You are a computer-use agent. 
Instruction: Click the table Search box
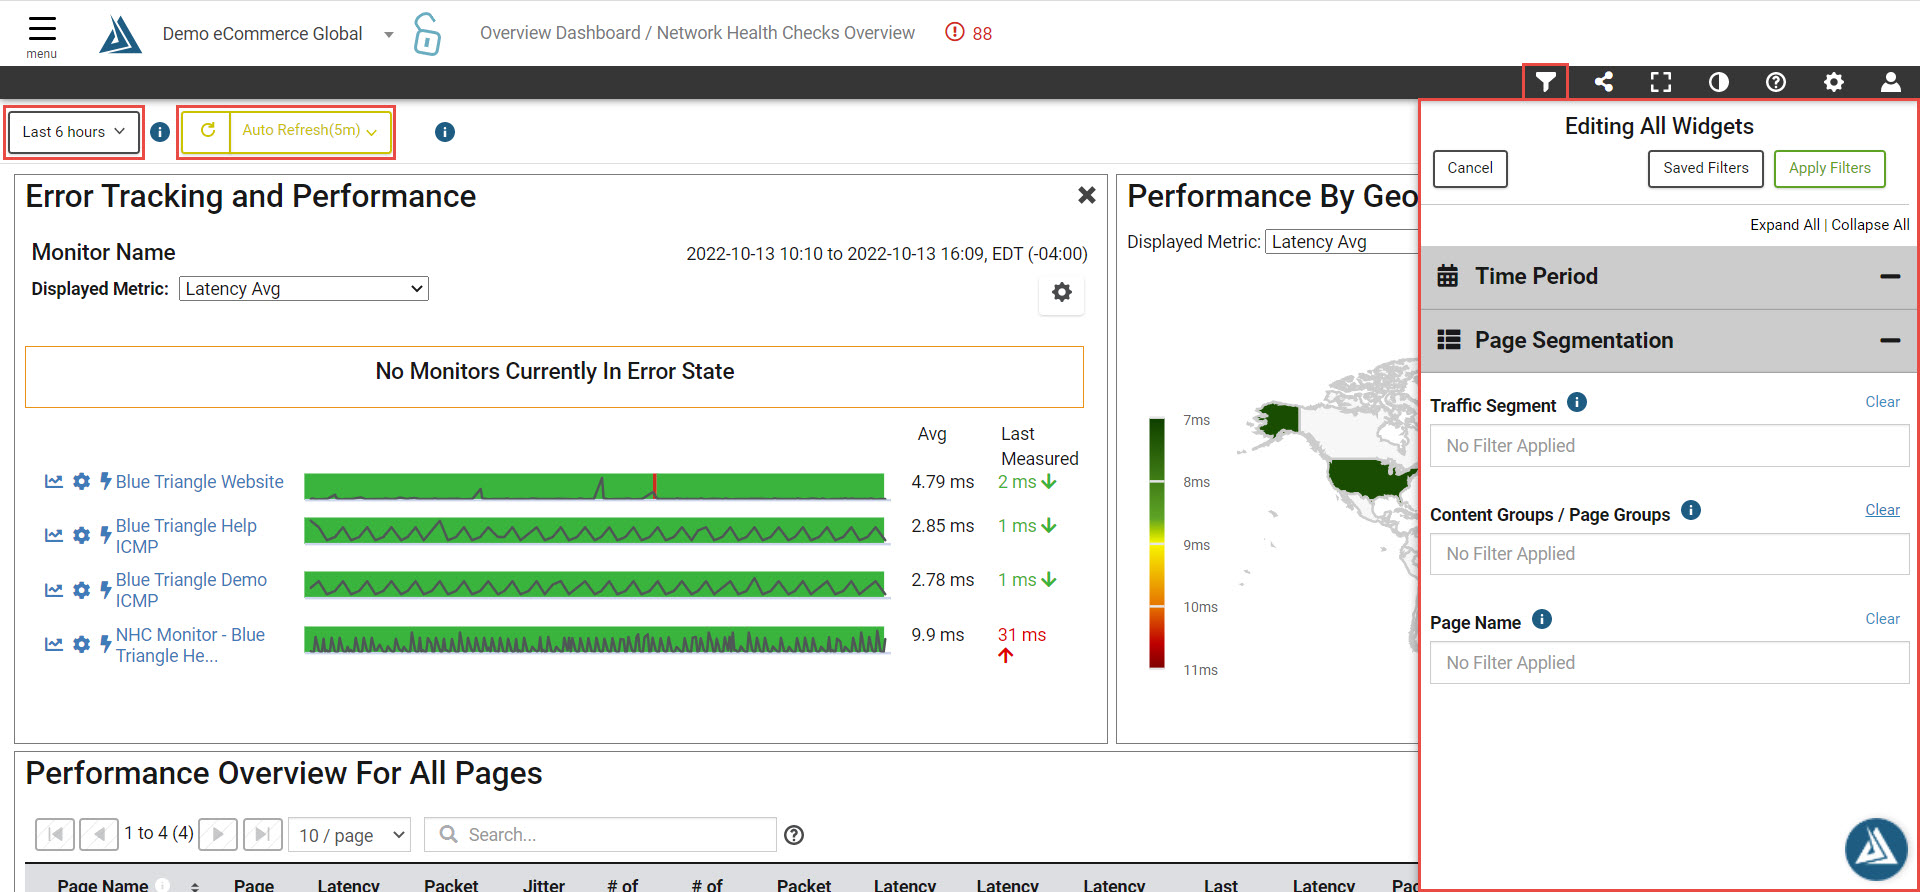coord(600,835)
